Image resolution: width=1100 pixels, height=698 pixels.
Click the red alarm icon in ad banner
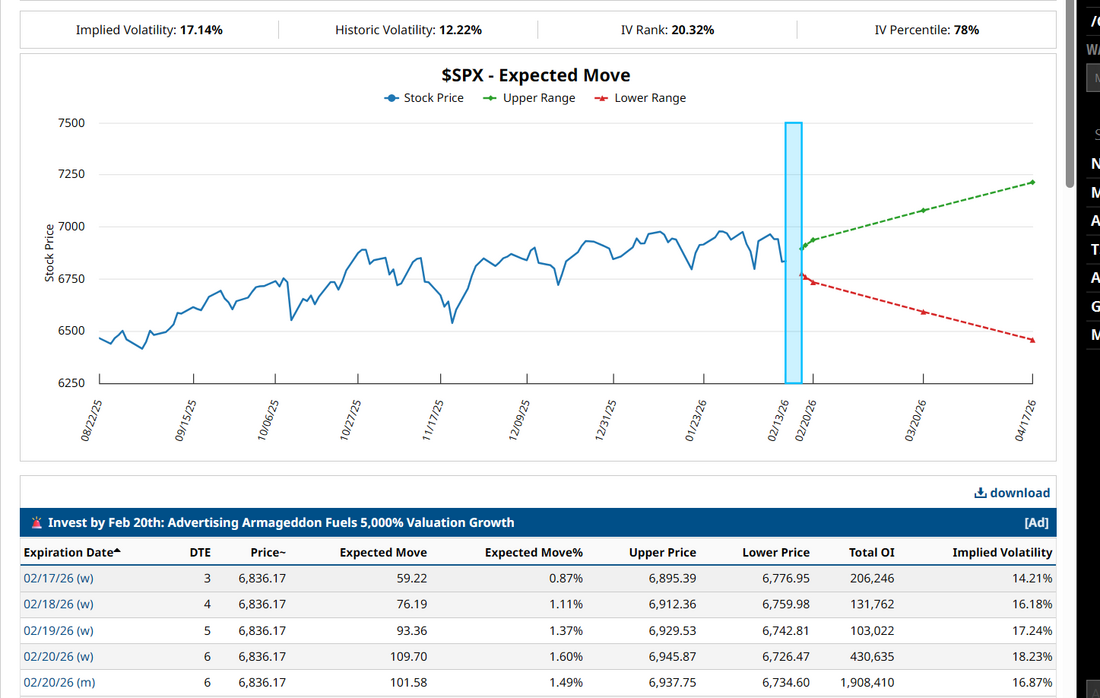pos(37,522)
